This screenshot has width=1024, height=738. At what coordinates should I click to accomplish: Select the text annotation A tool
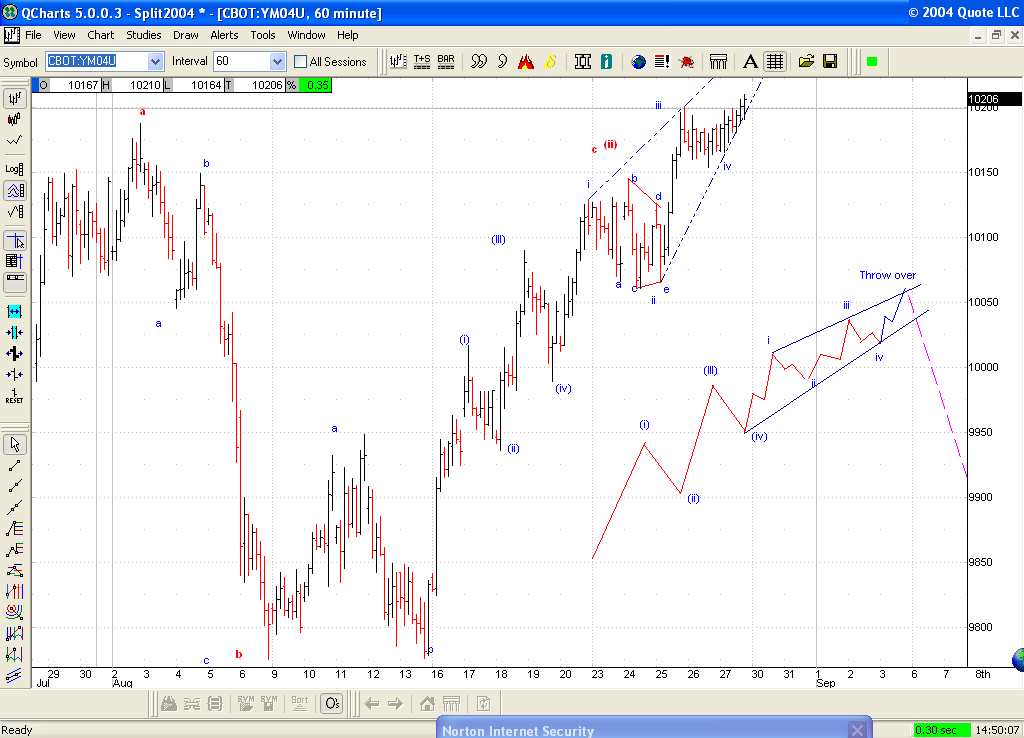click(750, 61)
